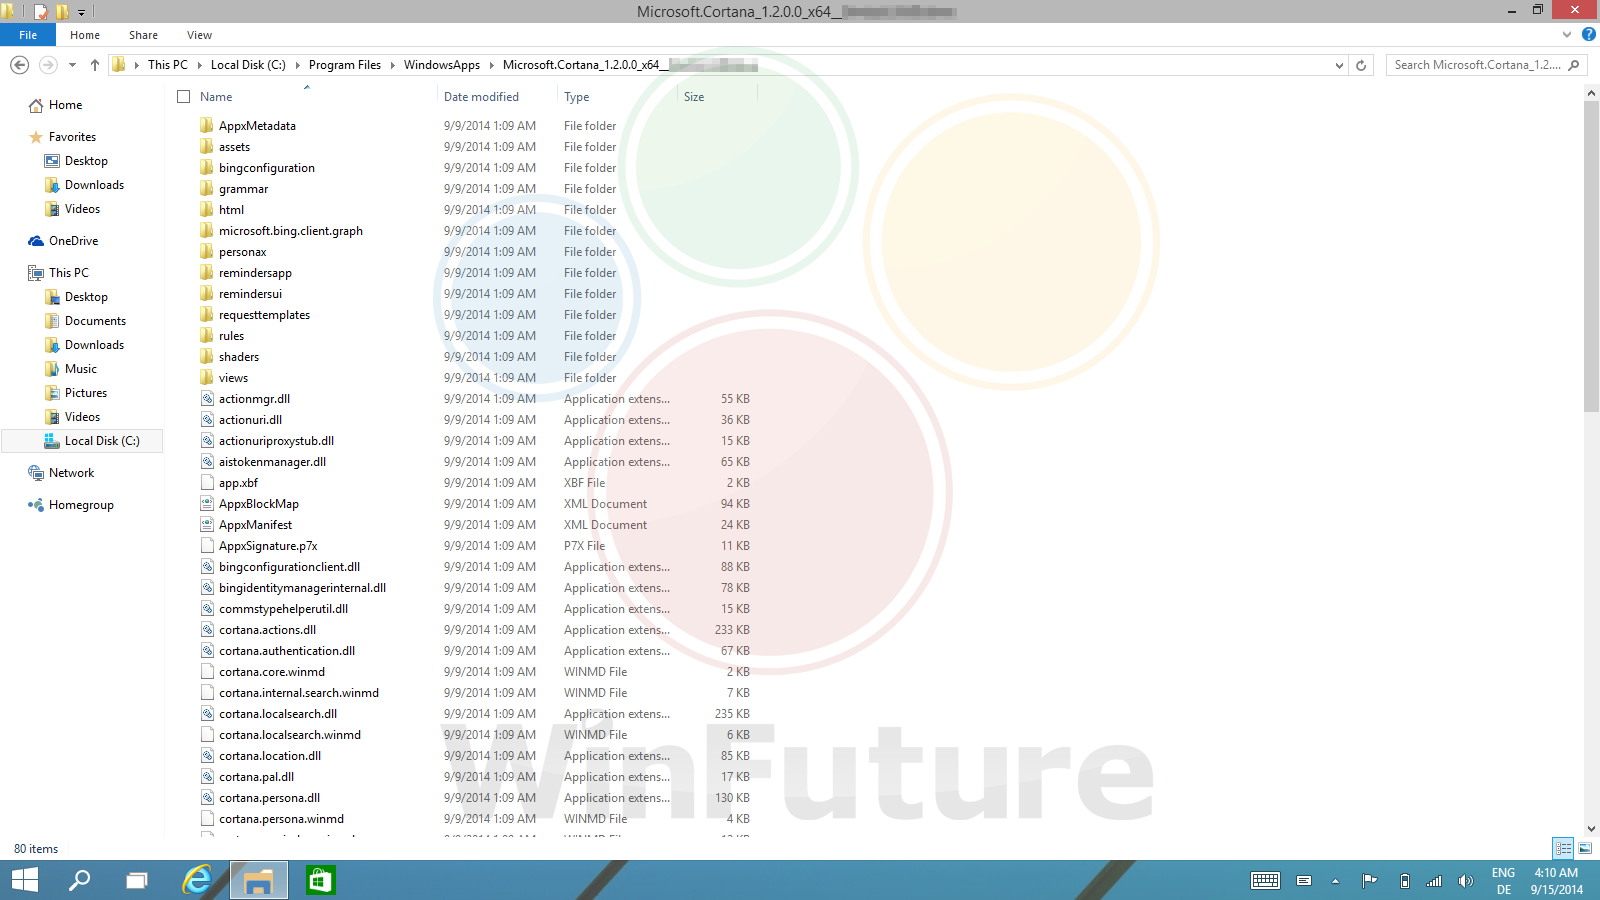Open the Action Center flag icon

[x=1369, y=881]
